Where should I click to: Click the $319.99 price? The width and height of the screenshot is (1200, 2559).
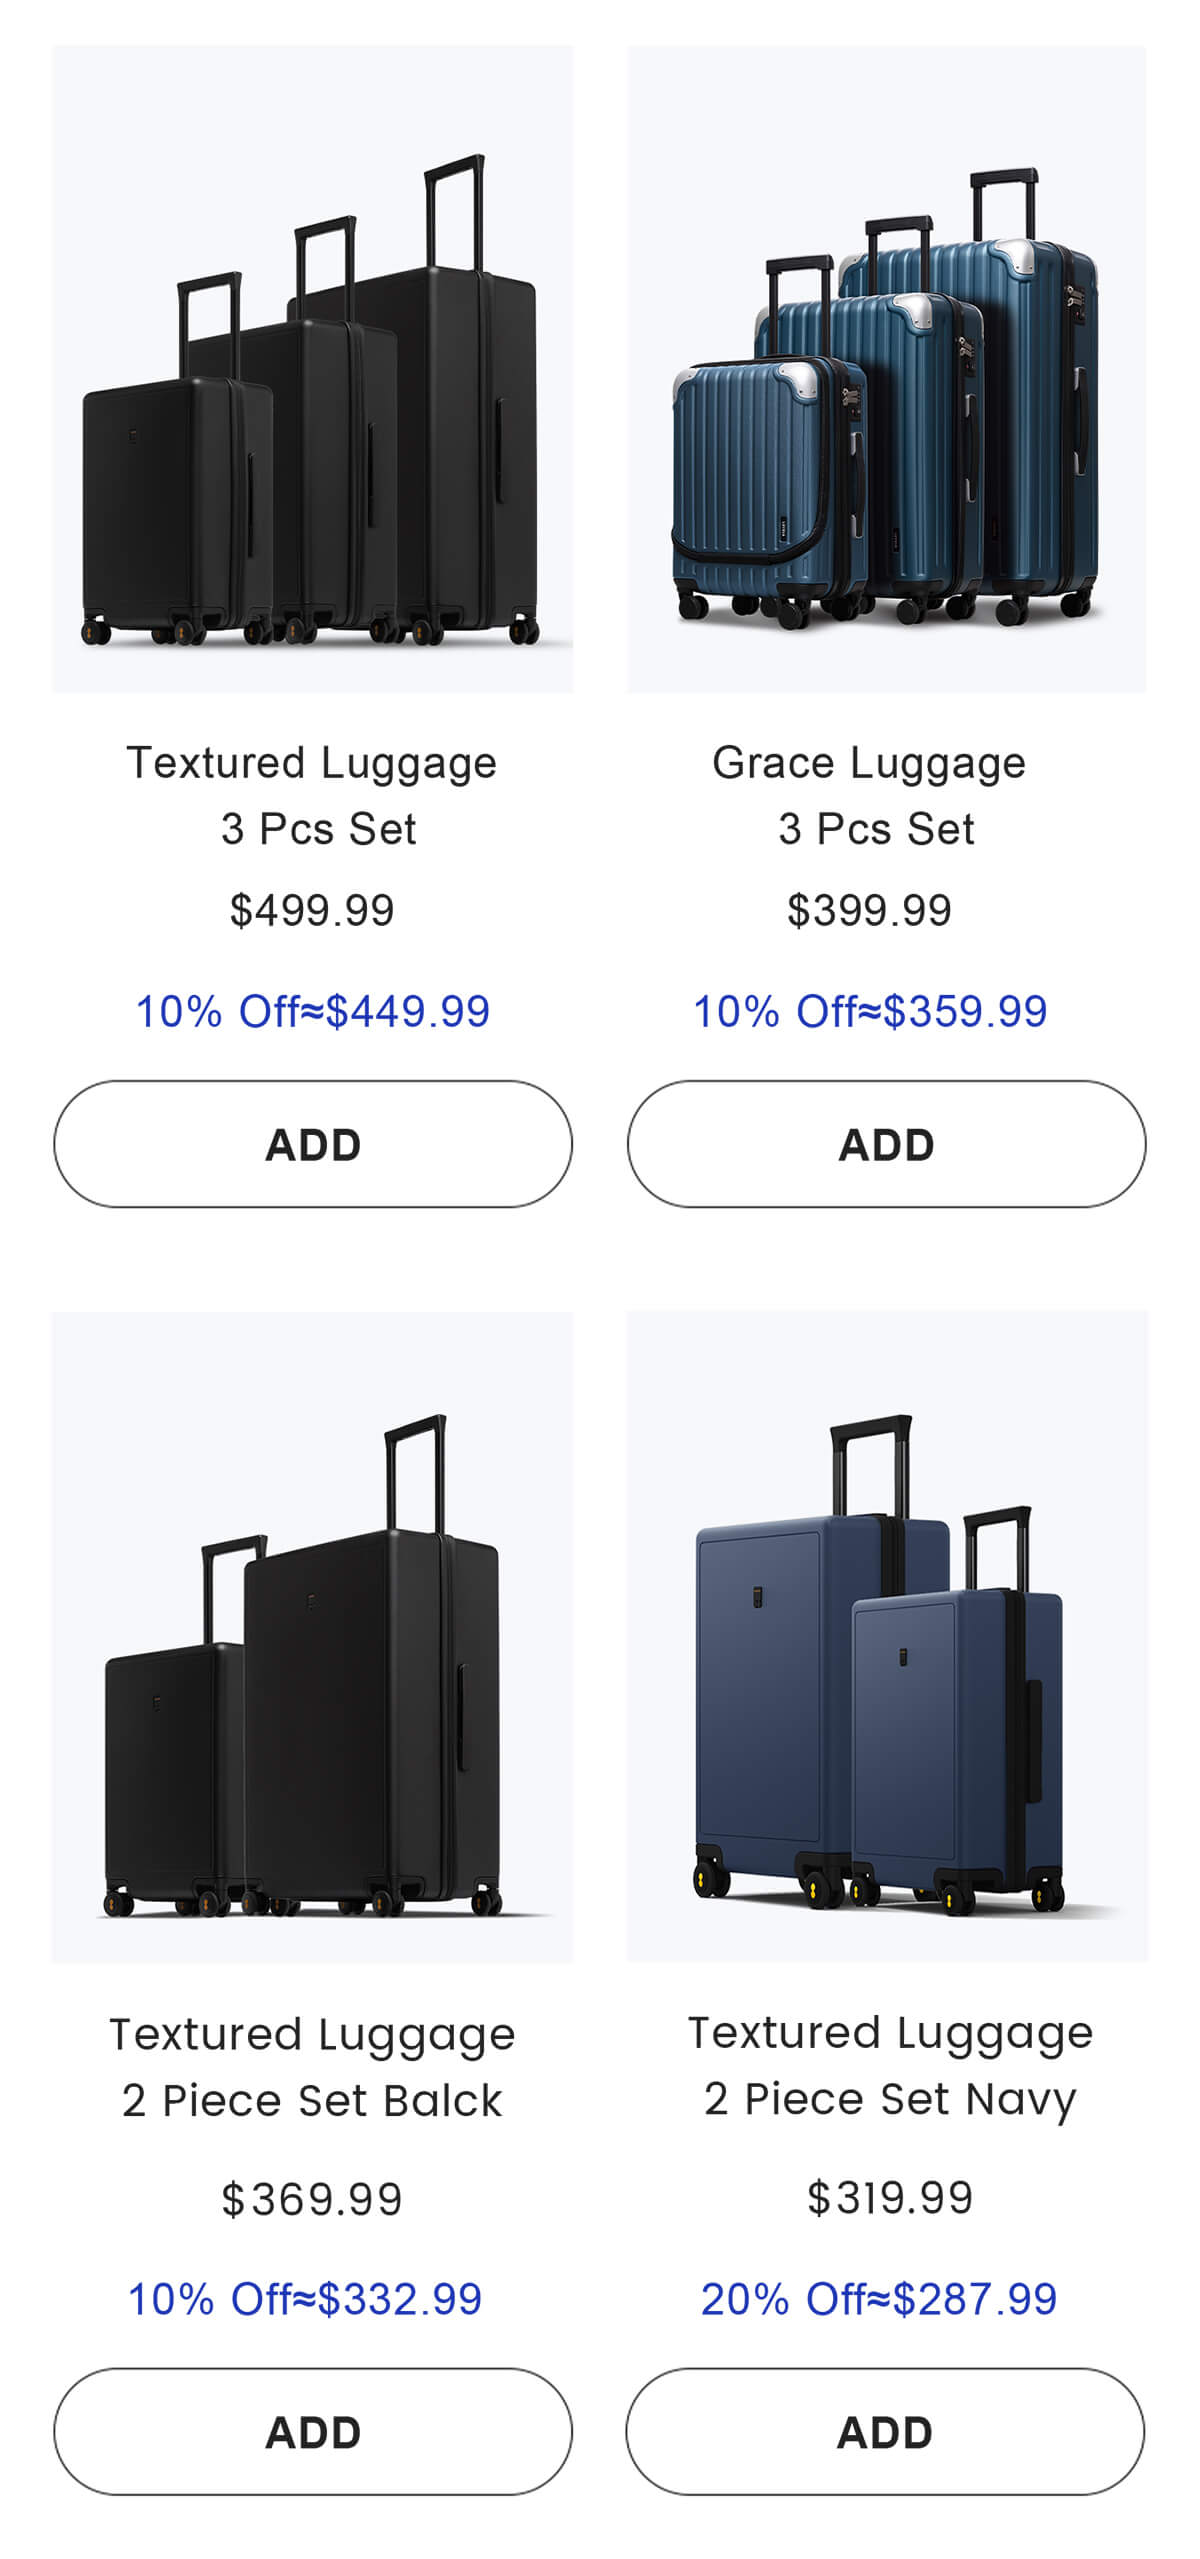coord(890,2197)
